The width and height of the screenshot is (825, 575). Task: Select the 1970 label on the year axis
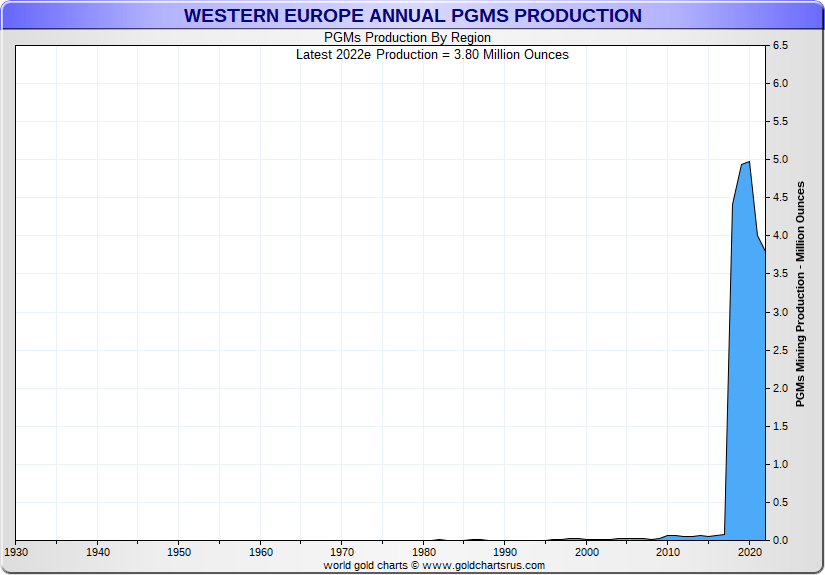342,551
